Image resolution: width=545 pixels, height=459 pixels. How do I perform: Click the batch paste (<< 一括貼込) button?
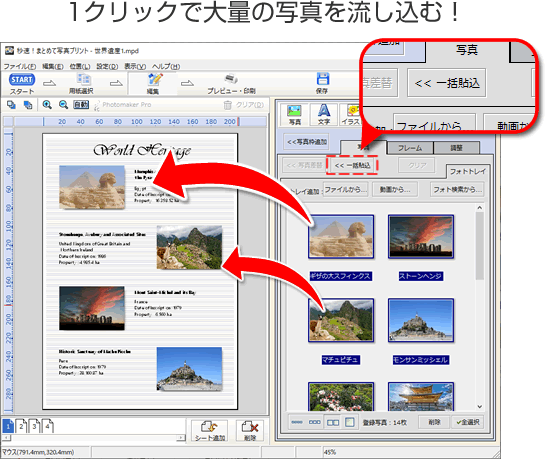pos(352,165)
